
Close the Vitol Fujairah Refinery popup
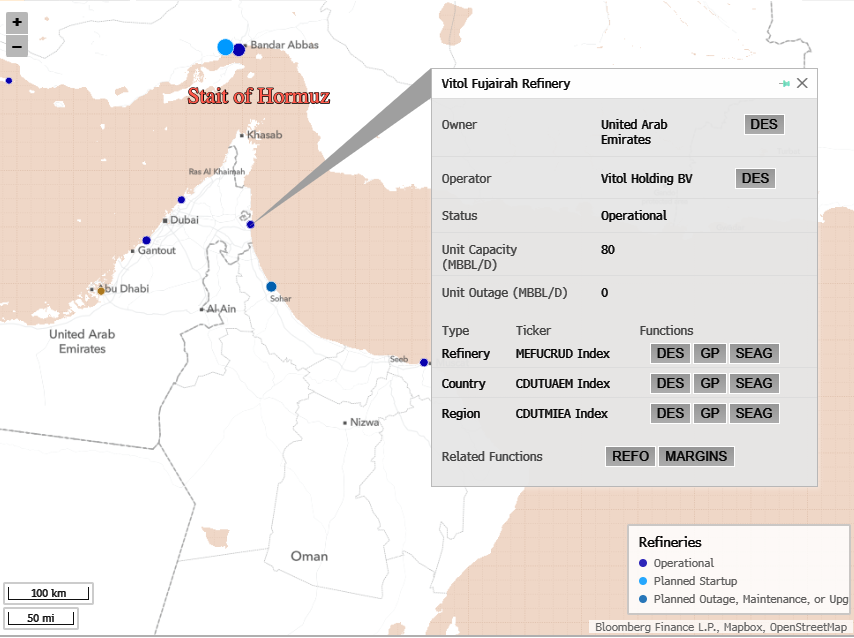pos(802,84)
